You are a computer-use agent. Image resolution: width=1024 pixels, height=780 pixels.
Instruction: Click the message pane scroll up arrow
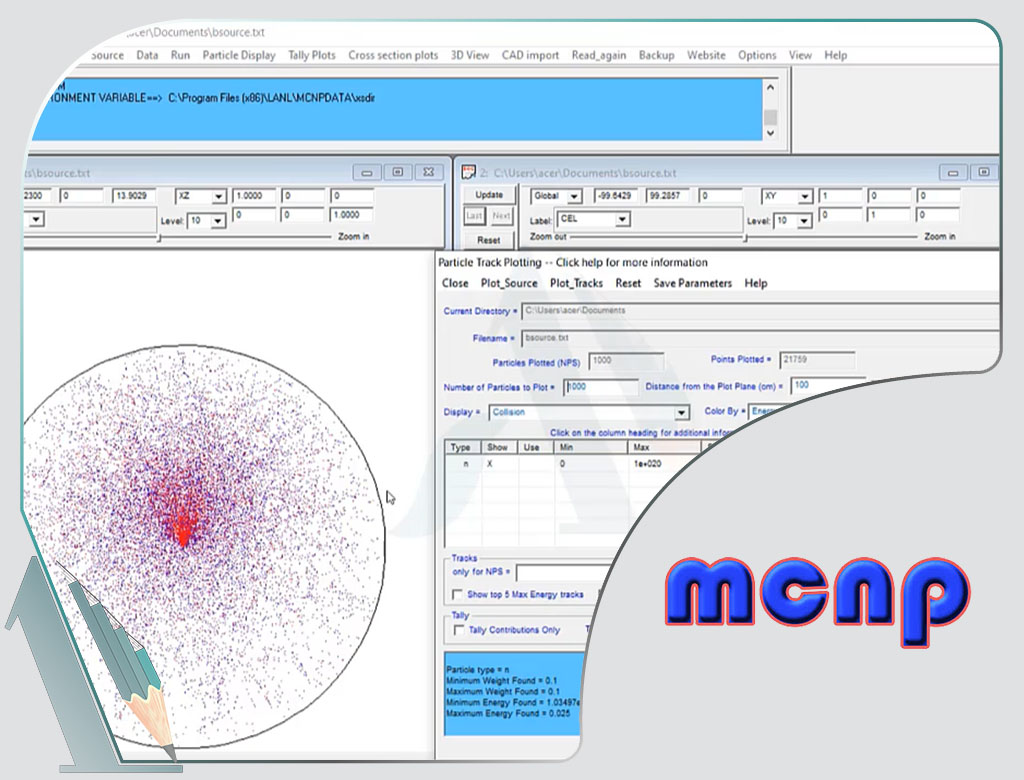point(770,87)
